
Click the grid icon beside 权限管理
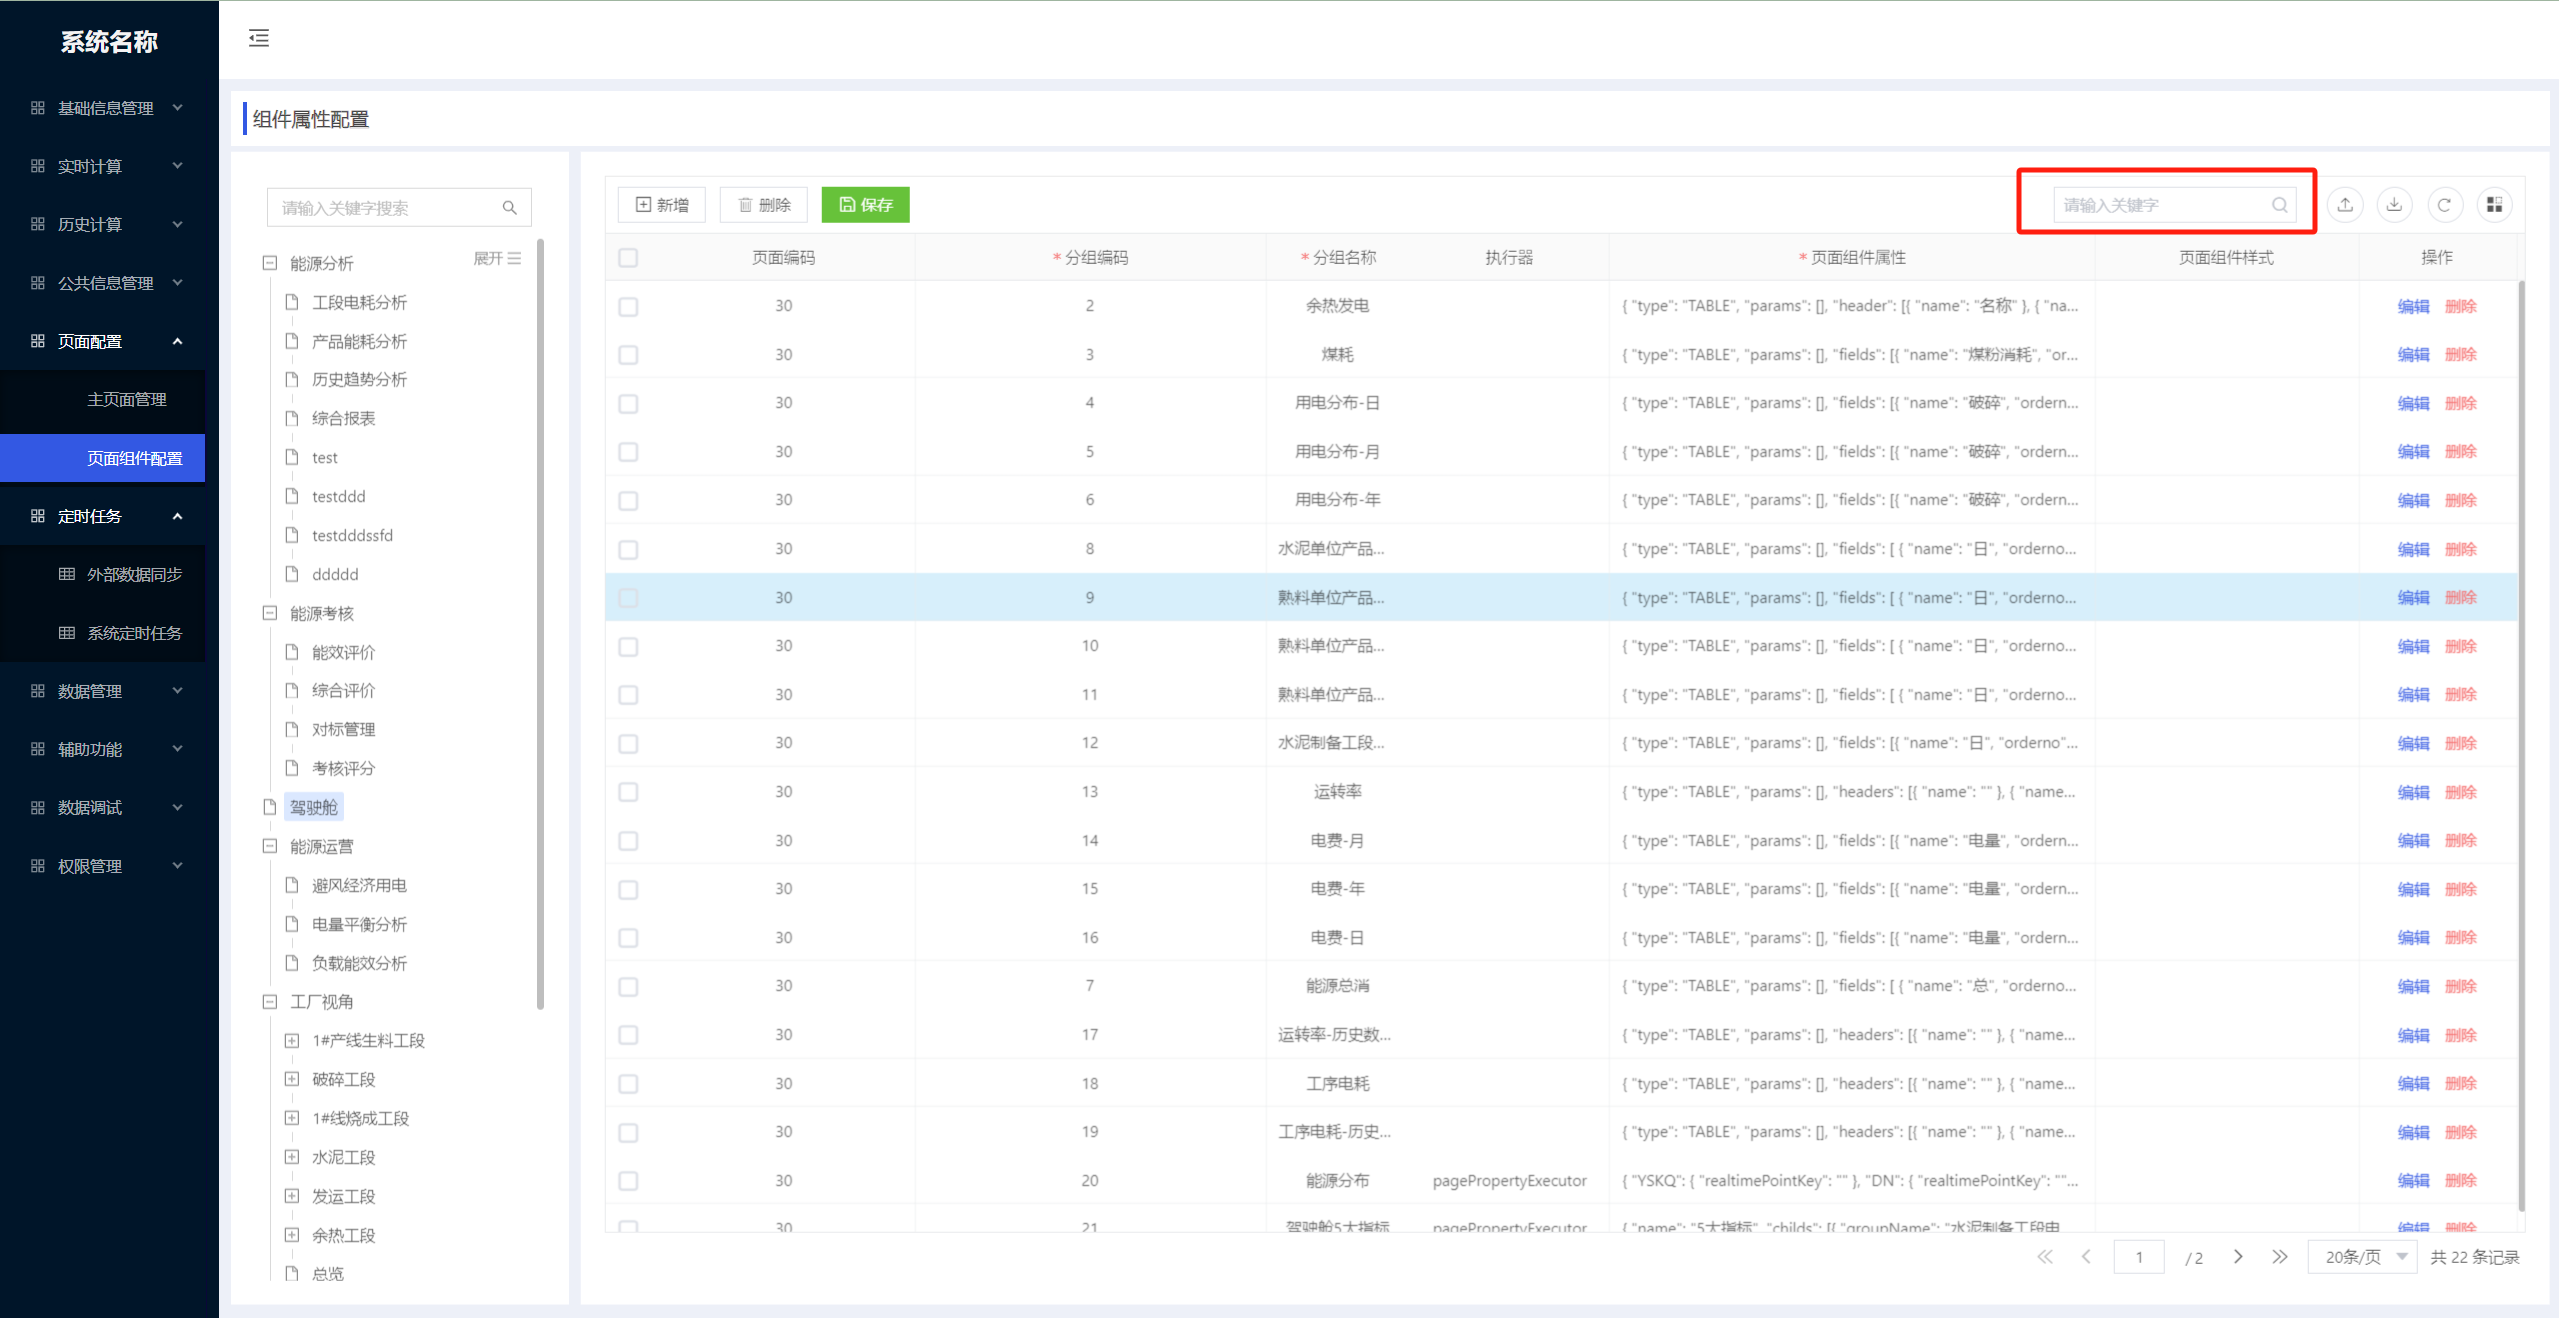tap(38, 866)
